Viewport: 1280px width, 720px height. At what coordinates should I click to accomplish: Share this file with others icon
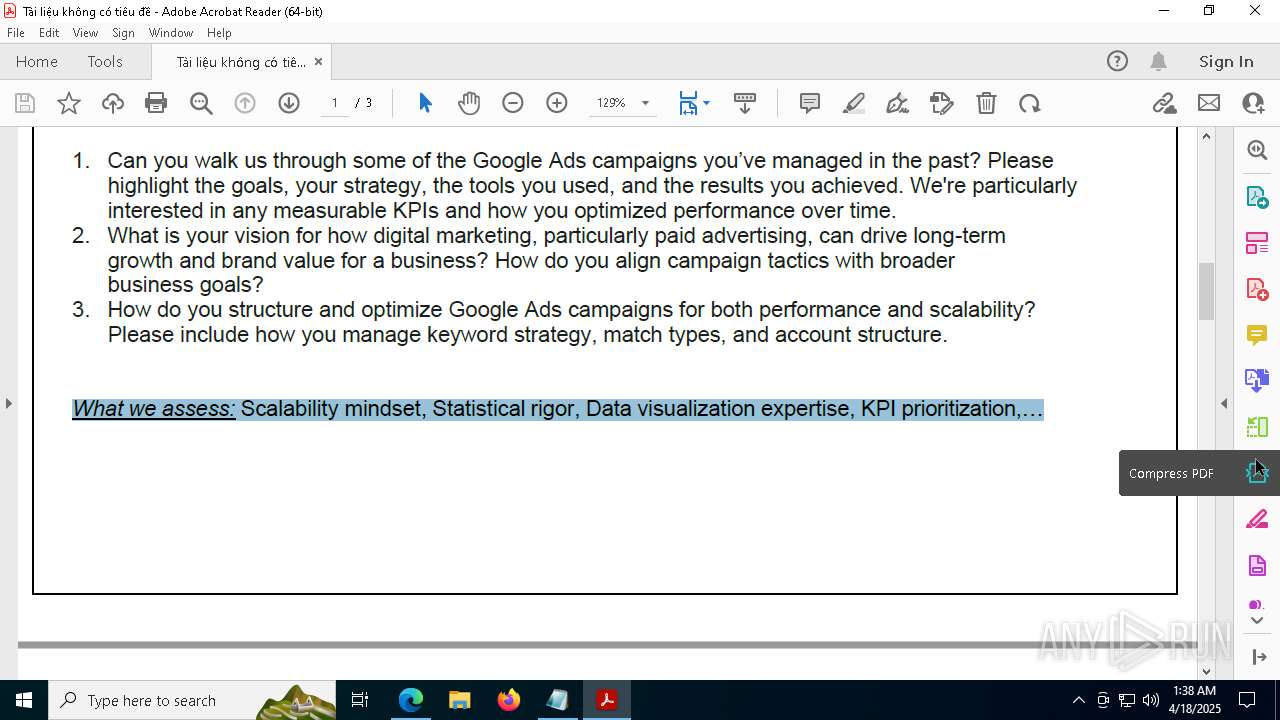click(1253, 103)
